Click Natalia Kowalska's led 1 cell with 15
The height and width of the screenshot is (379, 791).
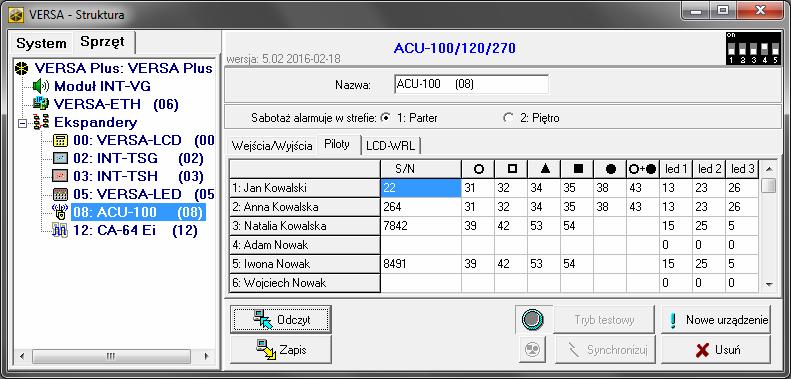tap(675, 226)
